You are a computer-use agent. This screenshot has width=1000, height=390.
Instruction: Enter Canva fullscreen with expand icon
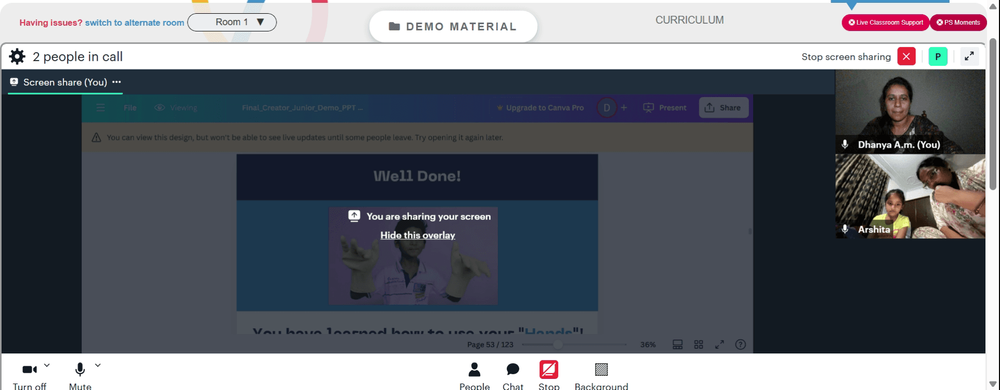[x=719, y=344]
